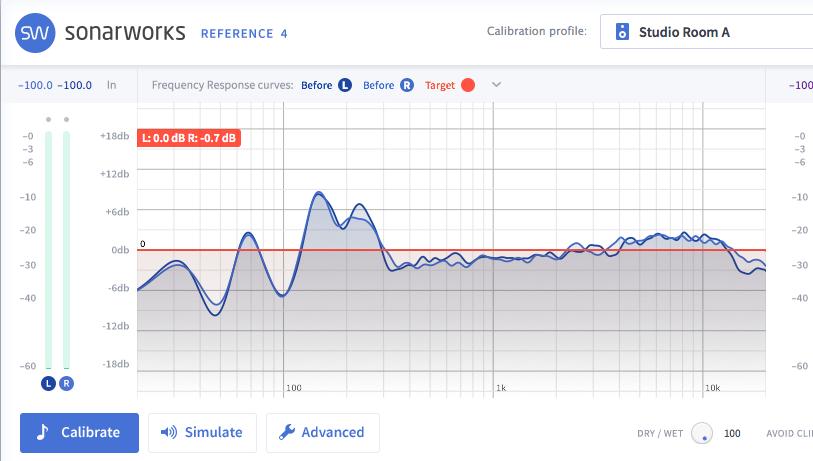Viewport: 813px width, 461px height.
Task: Click the input level value -100.0
Action: click(35, 85)
